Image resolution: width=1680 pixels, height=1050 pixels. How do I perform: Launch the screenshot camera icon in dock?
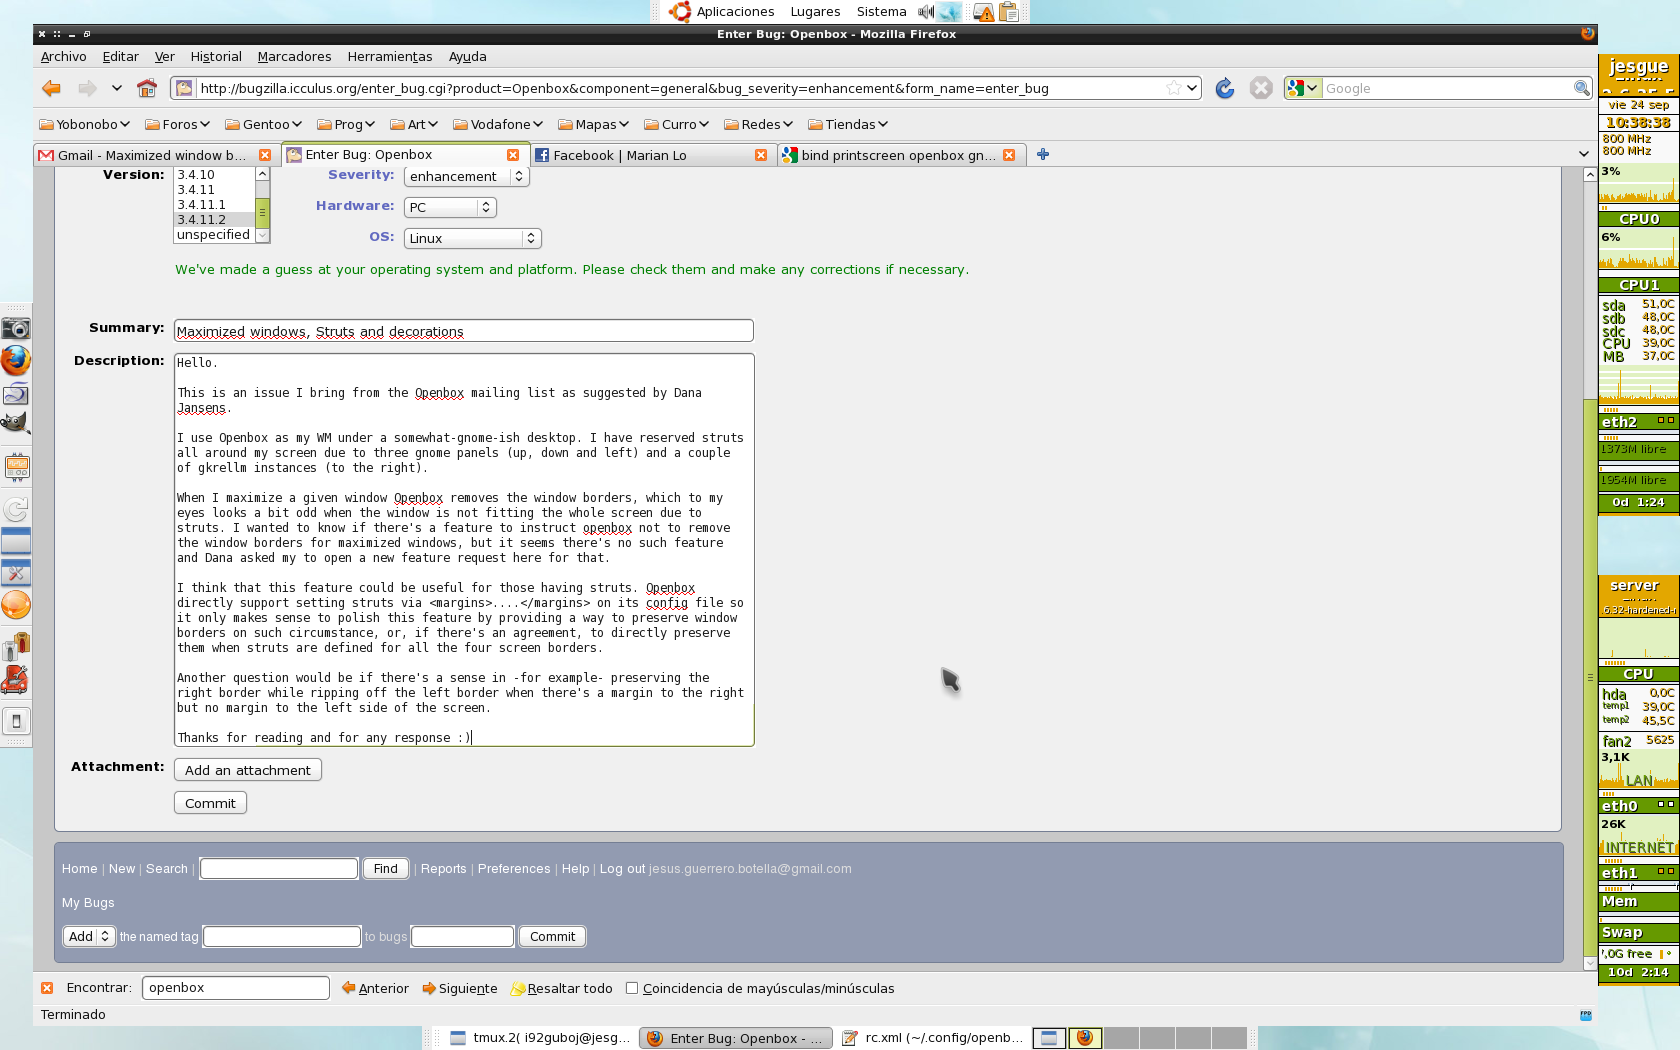pos(16,328)
